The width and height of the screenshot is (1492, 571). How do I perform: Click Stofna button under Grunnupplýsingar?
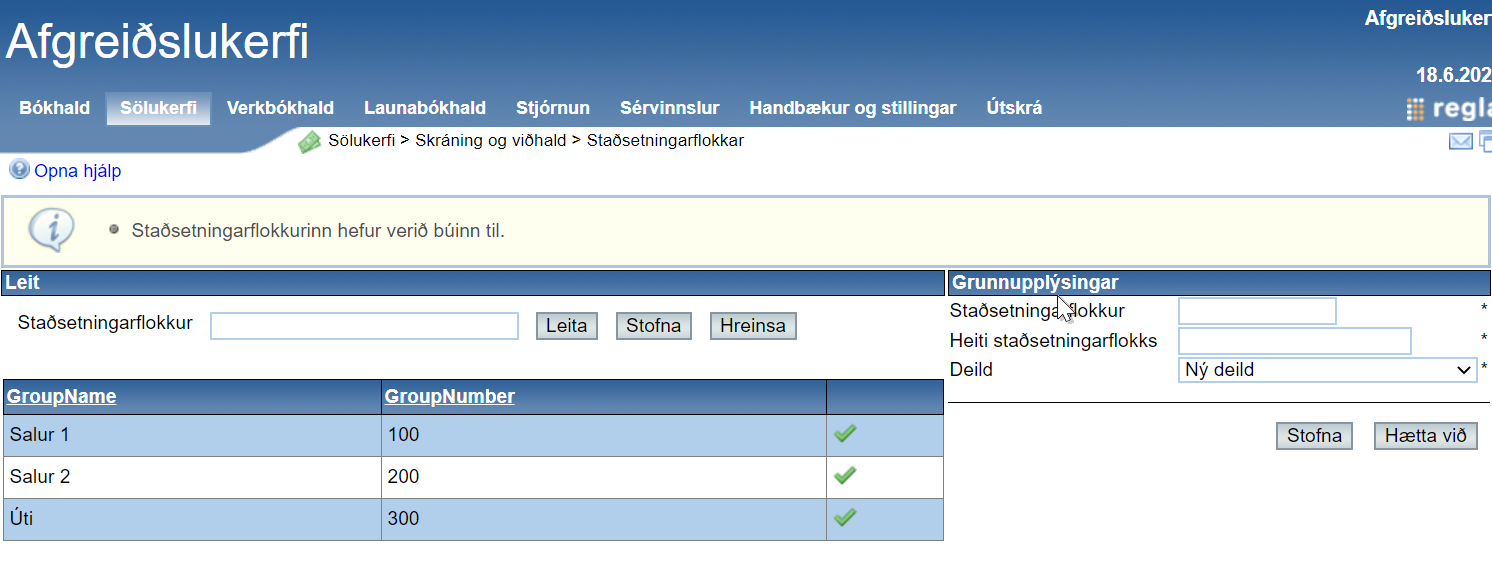[1314, 436]
